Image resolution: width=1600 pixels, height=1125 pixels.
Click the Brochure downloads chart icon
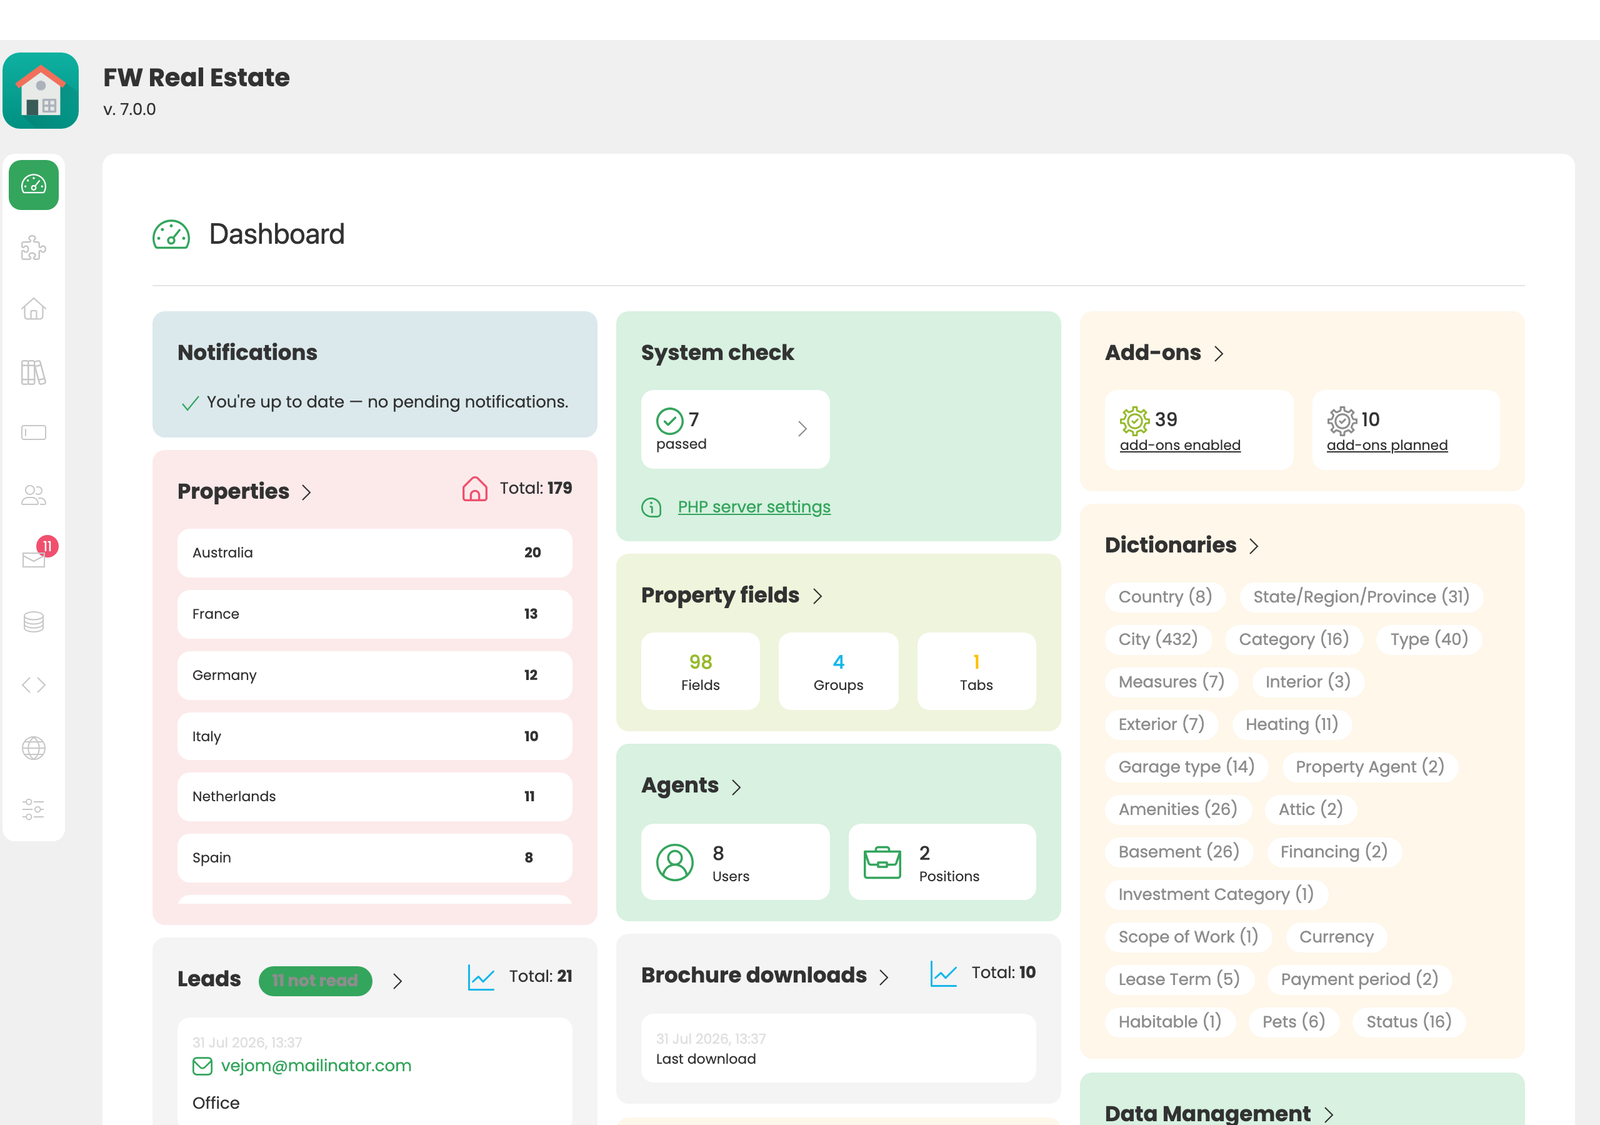coord(944,974)
